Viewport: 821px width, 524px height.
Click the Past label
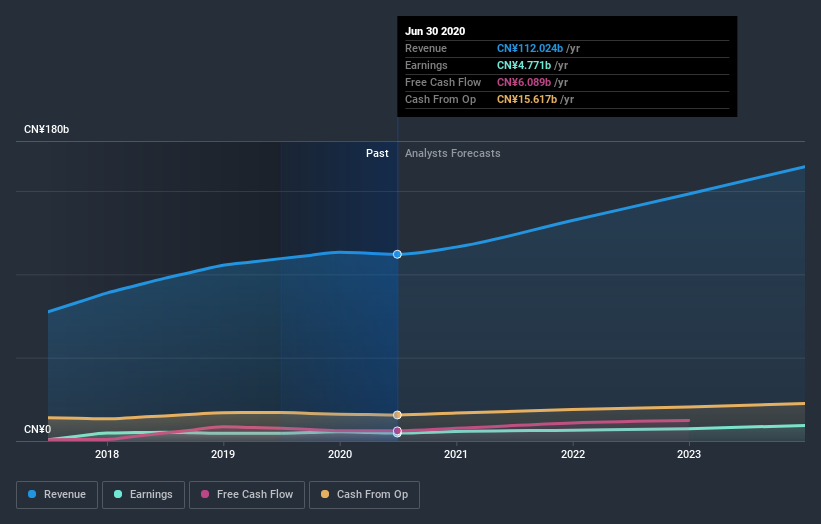point(377,153)
